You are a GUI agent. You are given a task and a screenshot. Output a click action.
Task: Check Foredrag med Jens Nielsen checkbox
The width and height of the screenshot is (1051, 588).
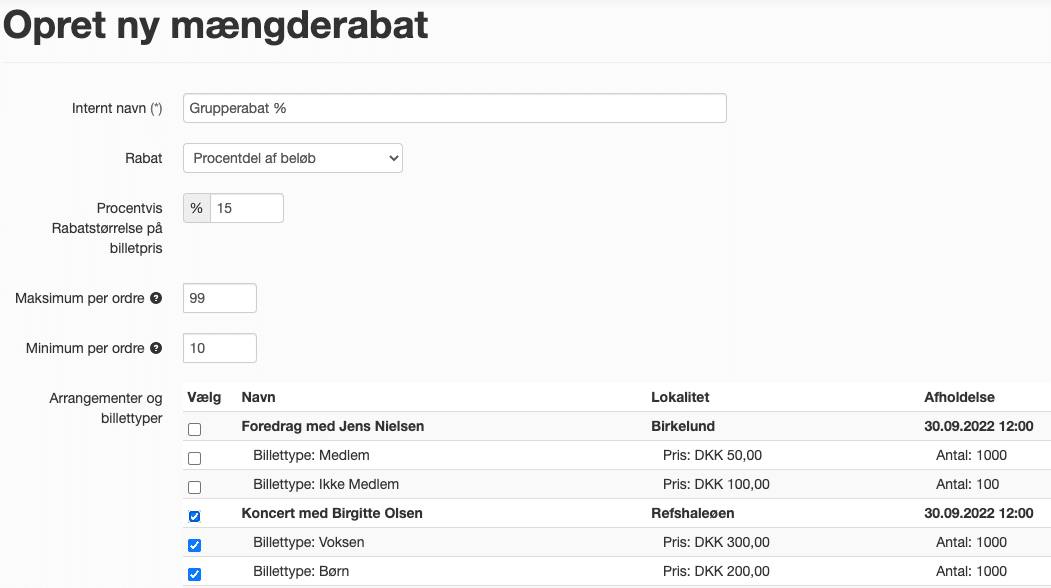(x=194, y=429)
